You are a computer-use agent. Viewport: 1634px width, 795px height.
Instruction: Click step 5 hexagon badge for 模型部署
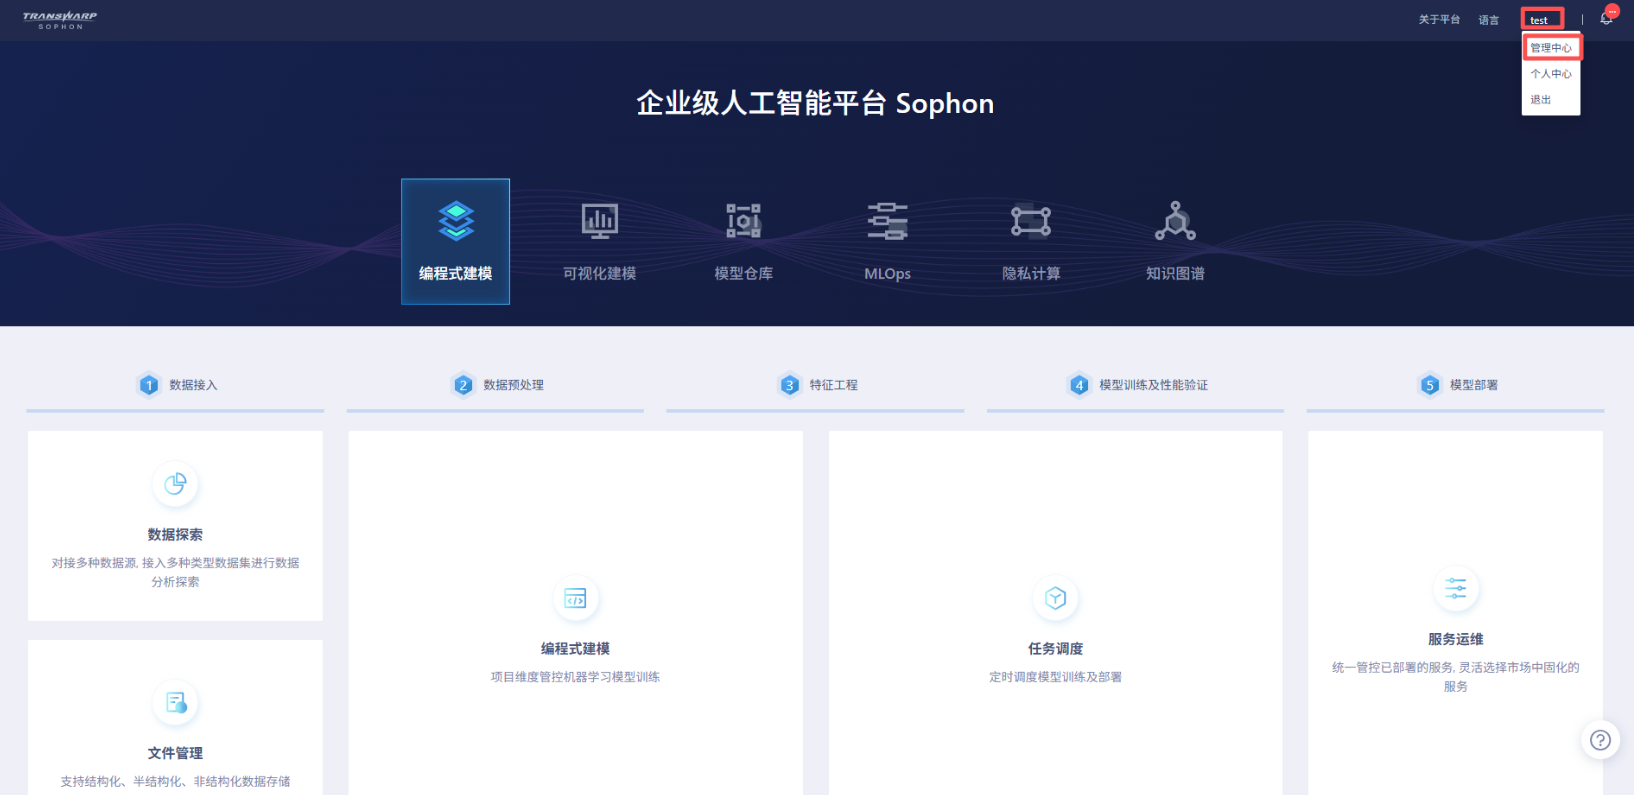click(1430, 385)
